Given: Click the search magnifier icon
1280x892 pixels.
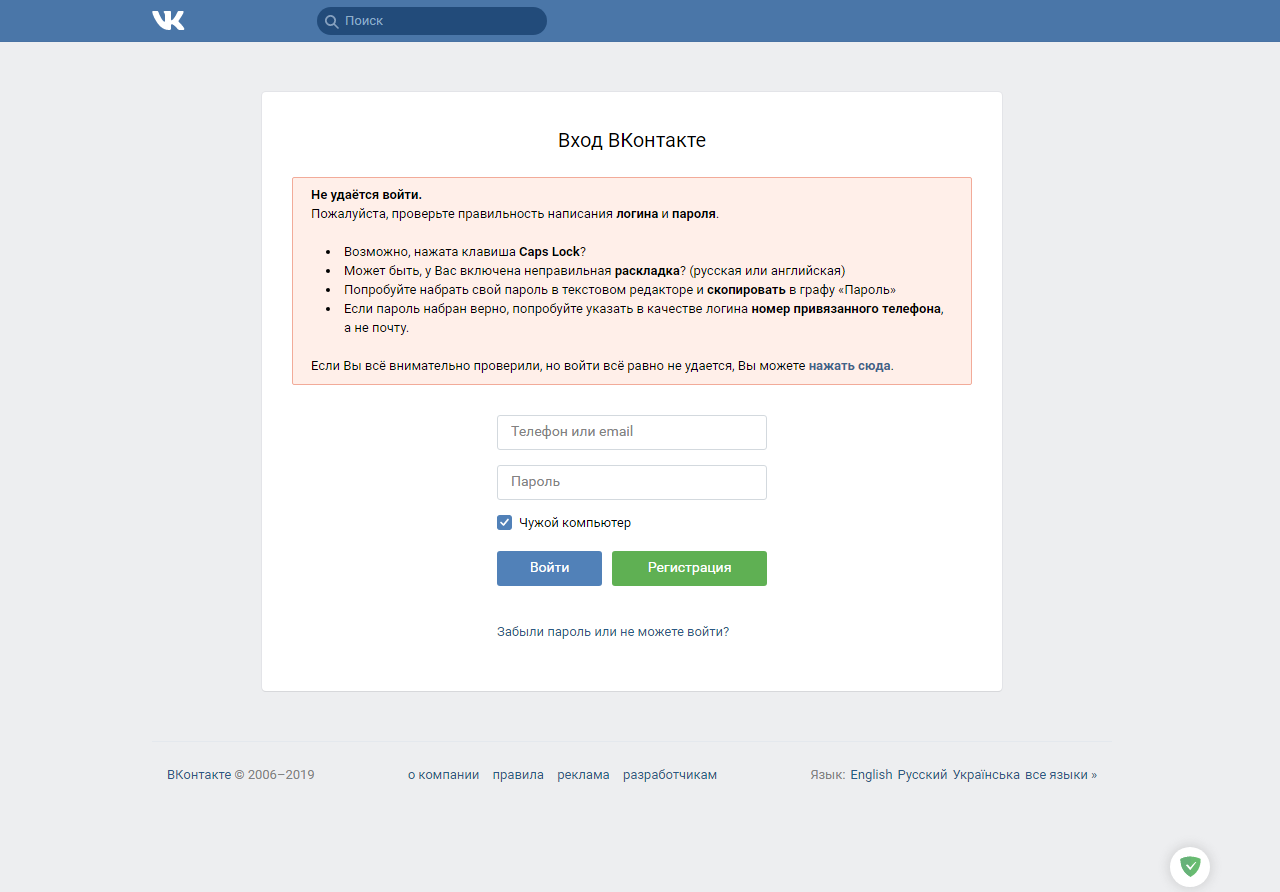Looking at the screenshot, I should click(x=332, y=21).
